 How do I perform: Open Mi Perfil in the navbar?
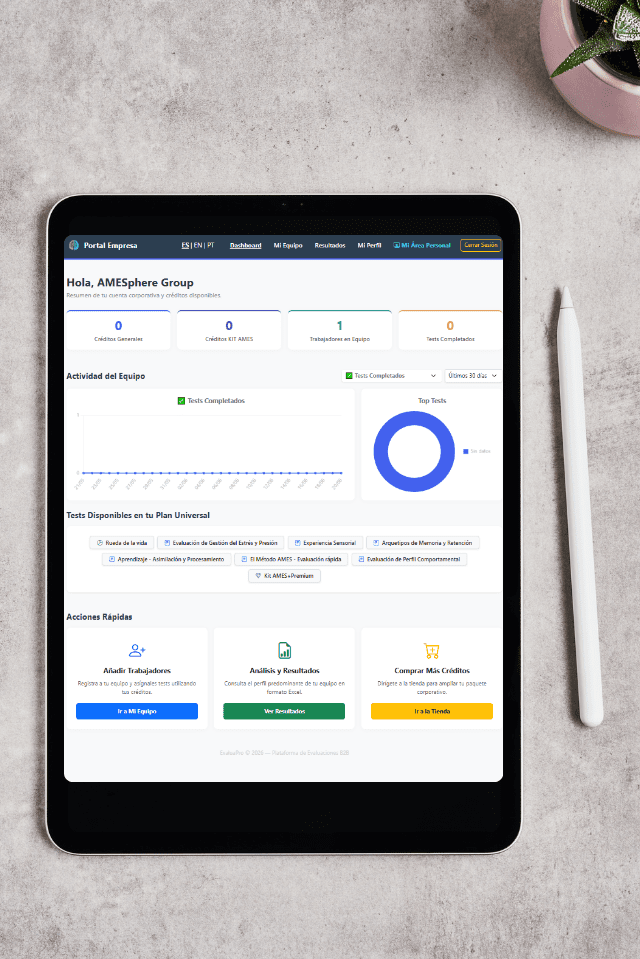pyautogui.click(x=369, y=245)
